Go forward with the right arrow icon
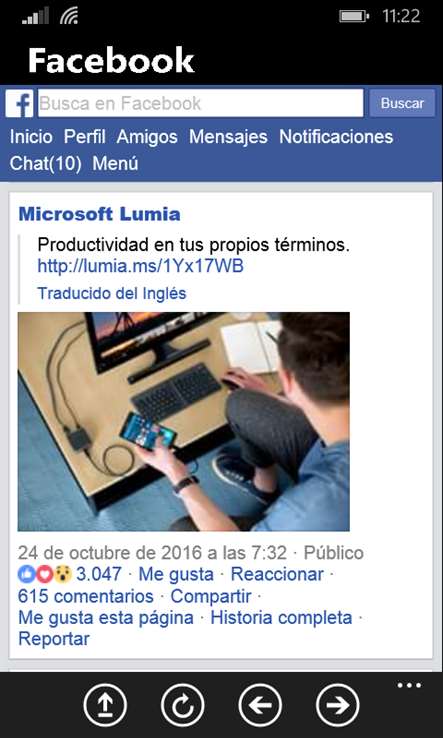443x738 pixels. (338, 705)
